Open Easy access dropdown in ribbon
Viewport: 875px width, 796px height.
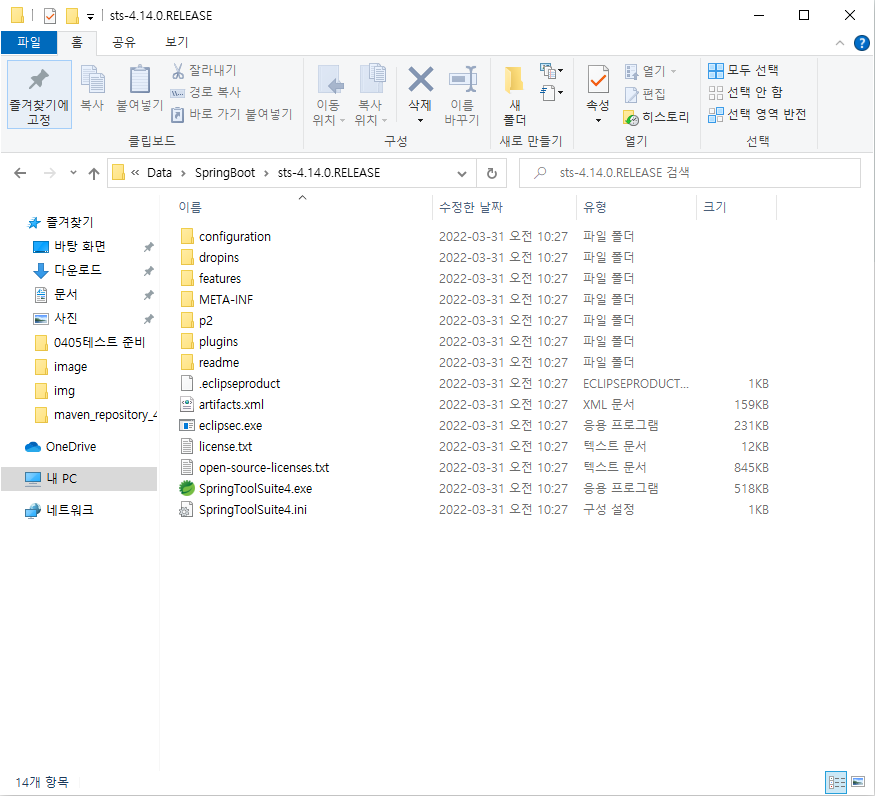click(x=551, y=93)
